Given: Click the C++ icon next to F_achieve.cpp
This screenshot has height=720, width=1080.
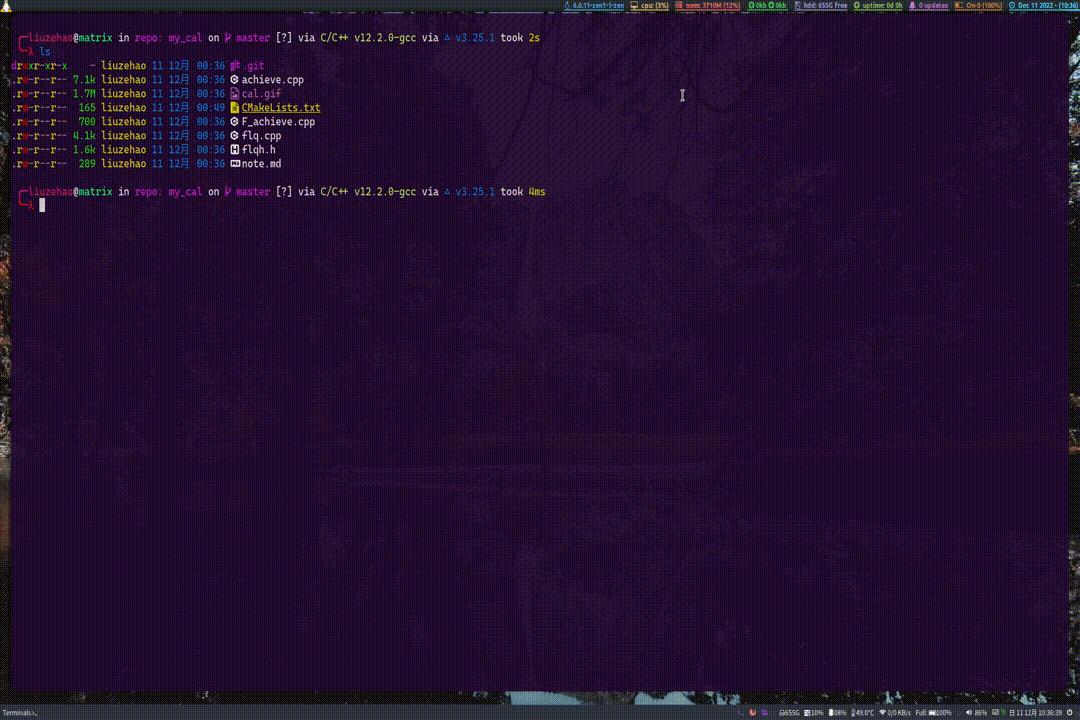Looking at the screenshot, I should point(234,121).
